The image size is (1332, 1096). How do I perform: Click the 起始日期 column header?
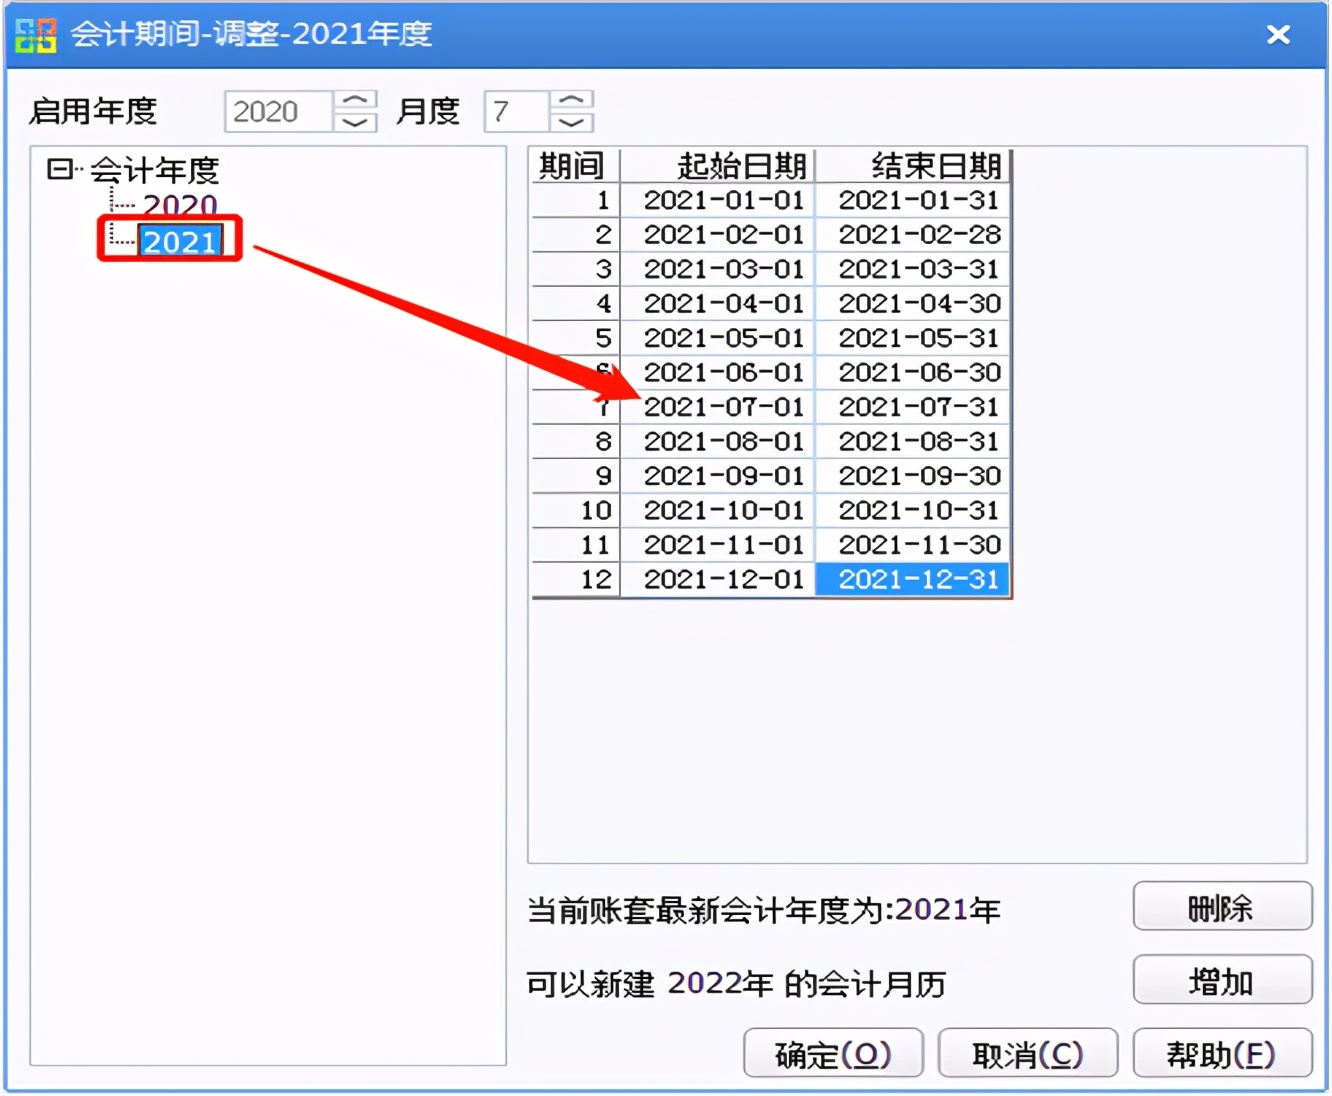click(718, 166)
